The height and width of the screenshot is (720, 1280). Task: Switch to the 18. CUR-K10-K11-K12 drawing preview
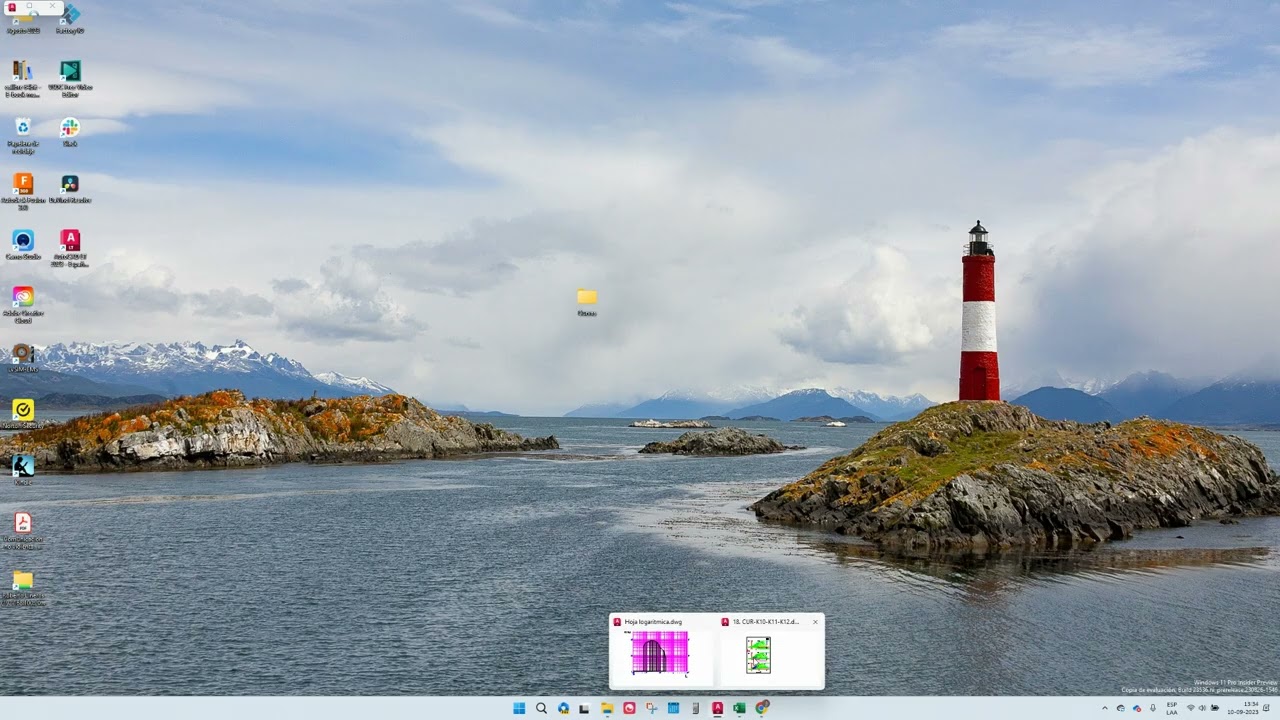click(758, 655)
